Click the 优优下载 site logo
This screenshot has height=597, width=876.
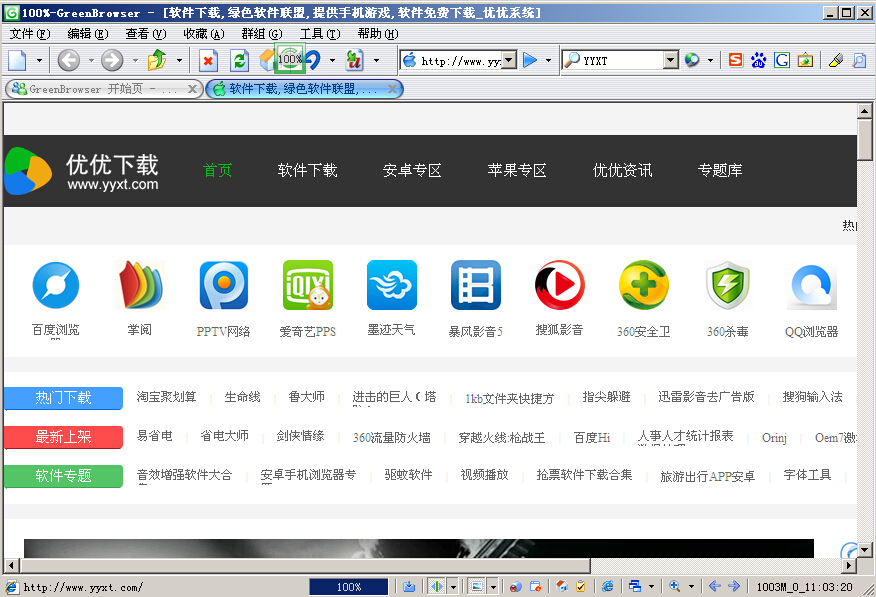pyautogui.click(x=82, y=171)
